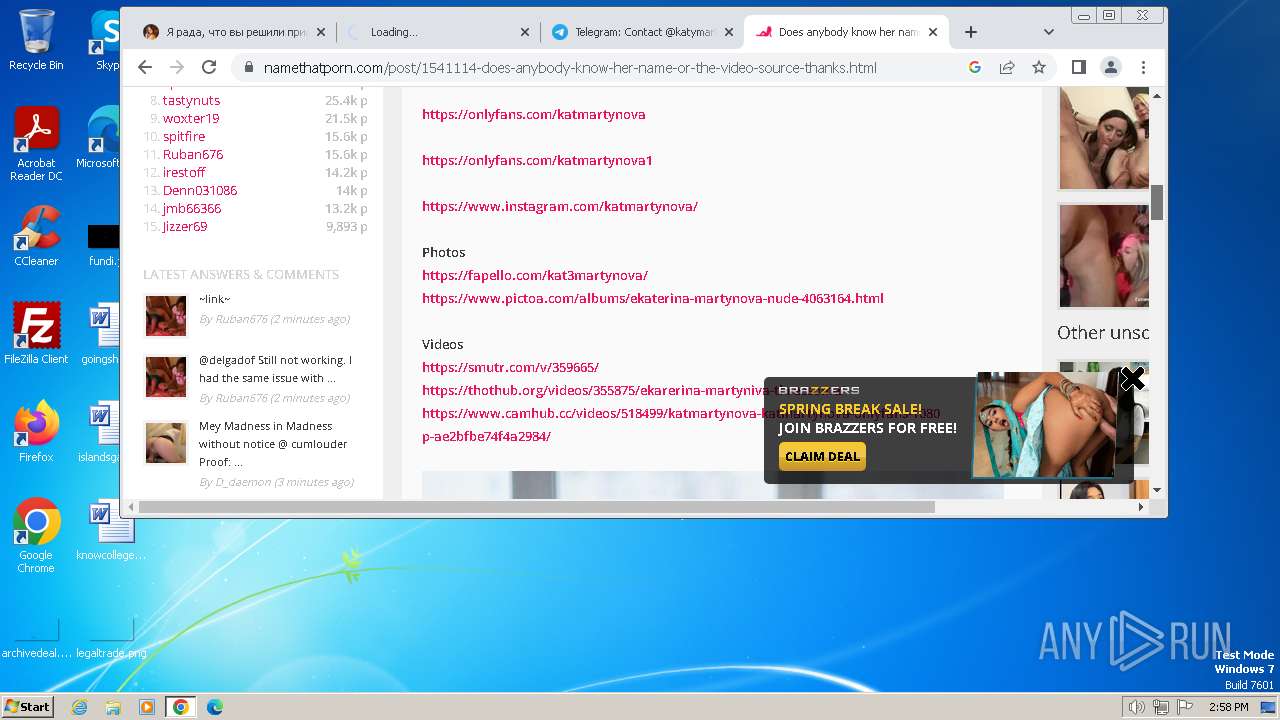Select the active 'Does anybody know her name' tab
The height and width of the screenshot is (720, 1280).
(x=847, y=32)
